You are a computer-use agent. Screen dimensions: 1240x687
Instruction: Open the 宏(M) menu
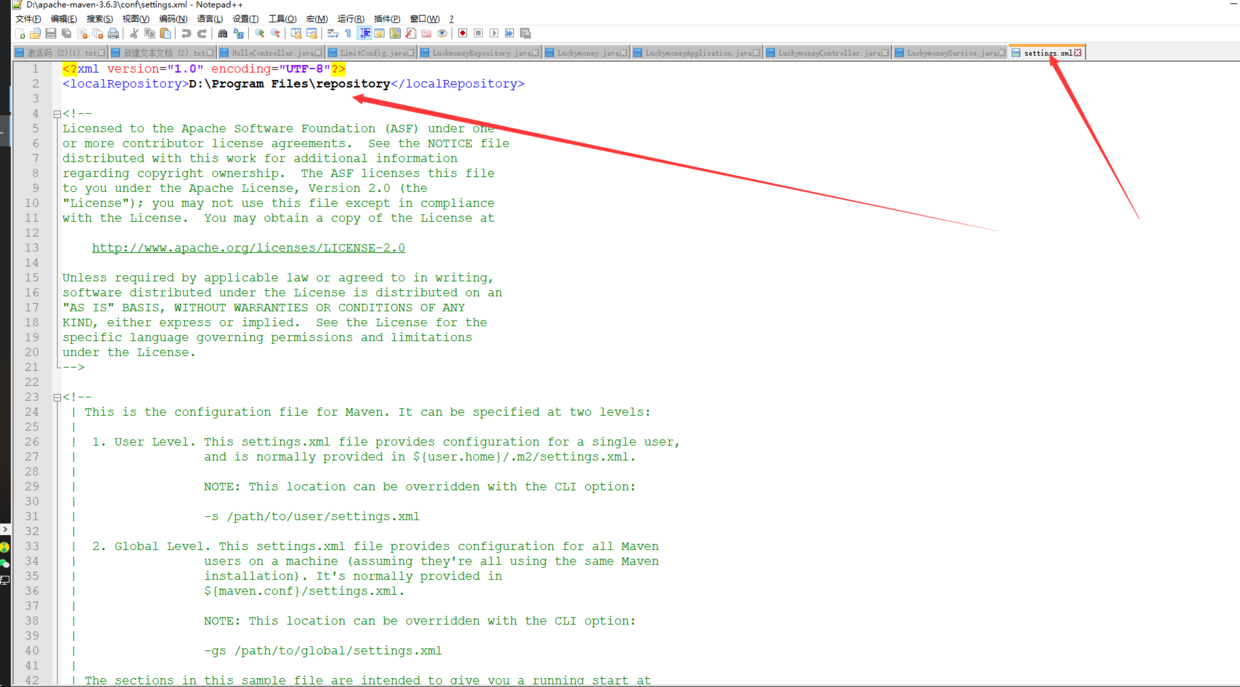[317, 19]
